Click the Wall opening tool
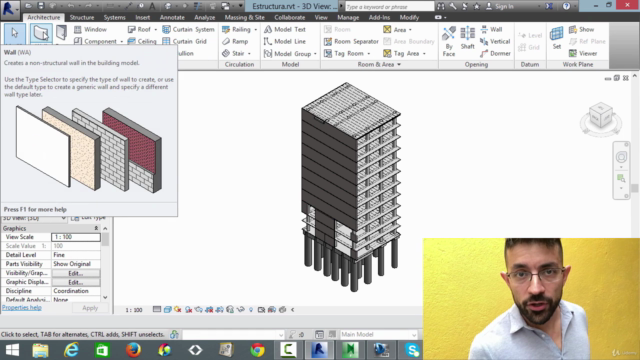The height and width of the screenshot is (360, 640). point(491,29)
